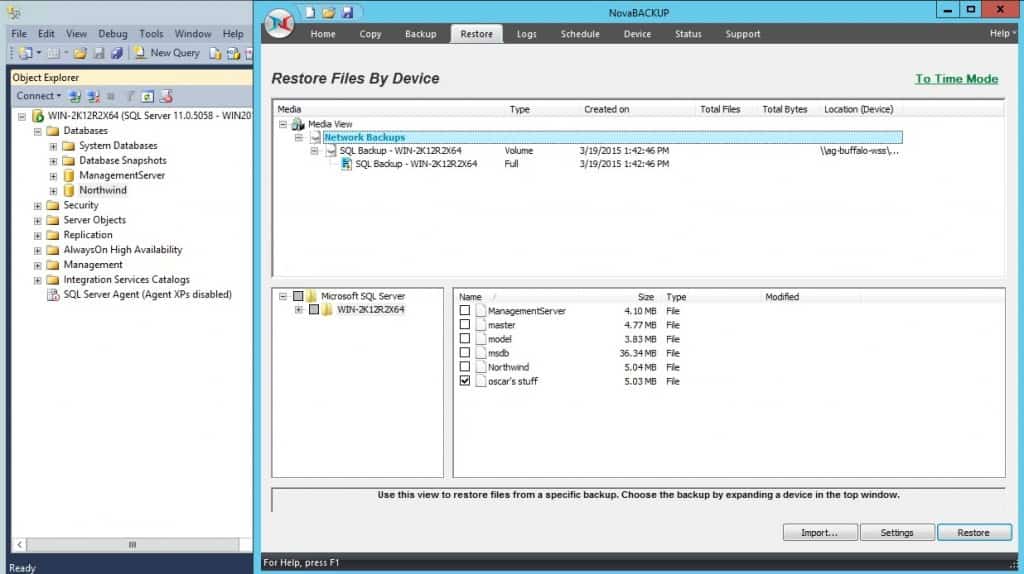Image resolution: width=1024 pixels, height=574 pixels.
Task: Collapse the Databases node in Object Explorer
Action: (x=37, y=131)
